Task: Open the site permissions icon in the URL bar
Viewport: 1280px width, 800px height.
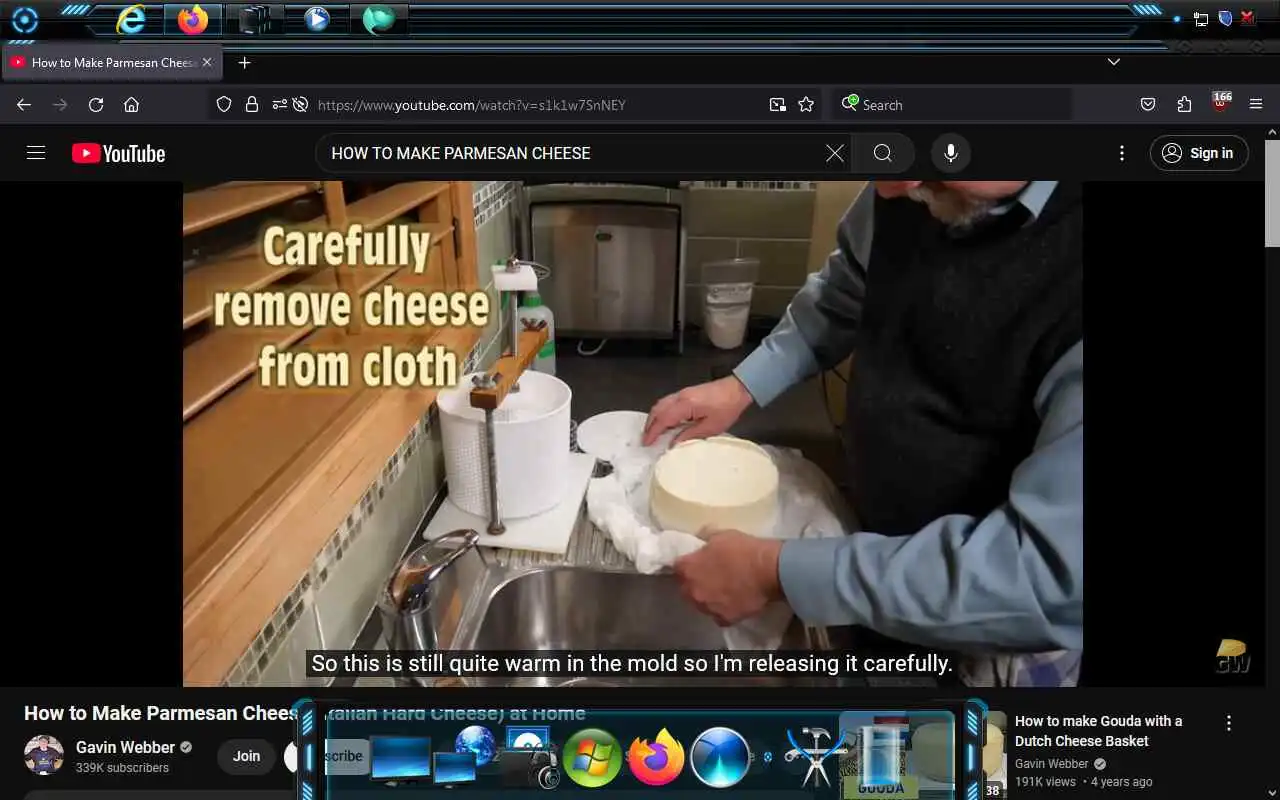Action: tap(279, 105)
